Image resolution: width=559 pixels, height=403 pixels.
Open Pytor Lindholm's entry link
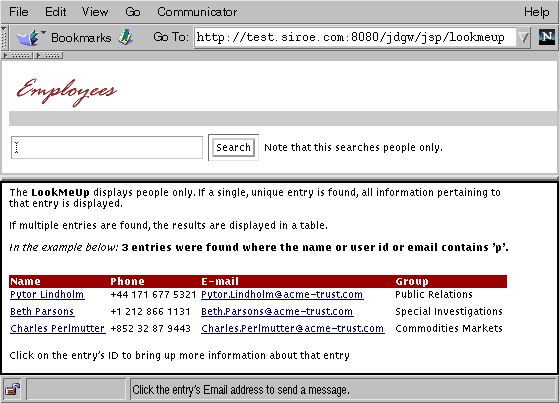tap(47, 295)
